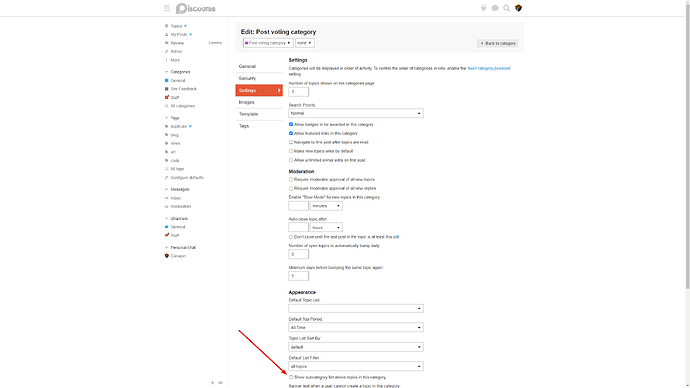Image resolution: width=690 pixels, height=388 pixels.
Task: Open the Site Feedback category in sidebar
Action: [x=184, y=89]
